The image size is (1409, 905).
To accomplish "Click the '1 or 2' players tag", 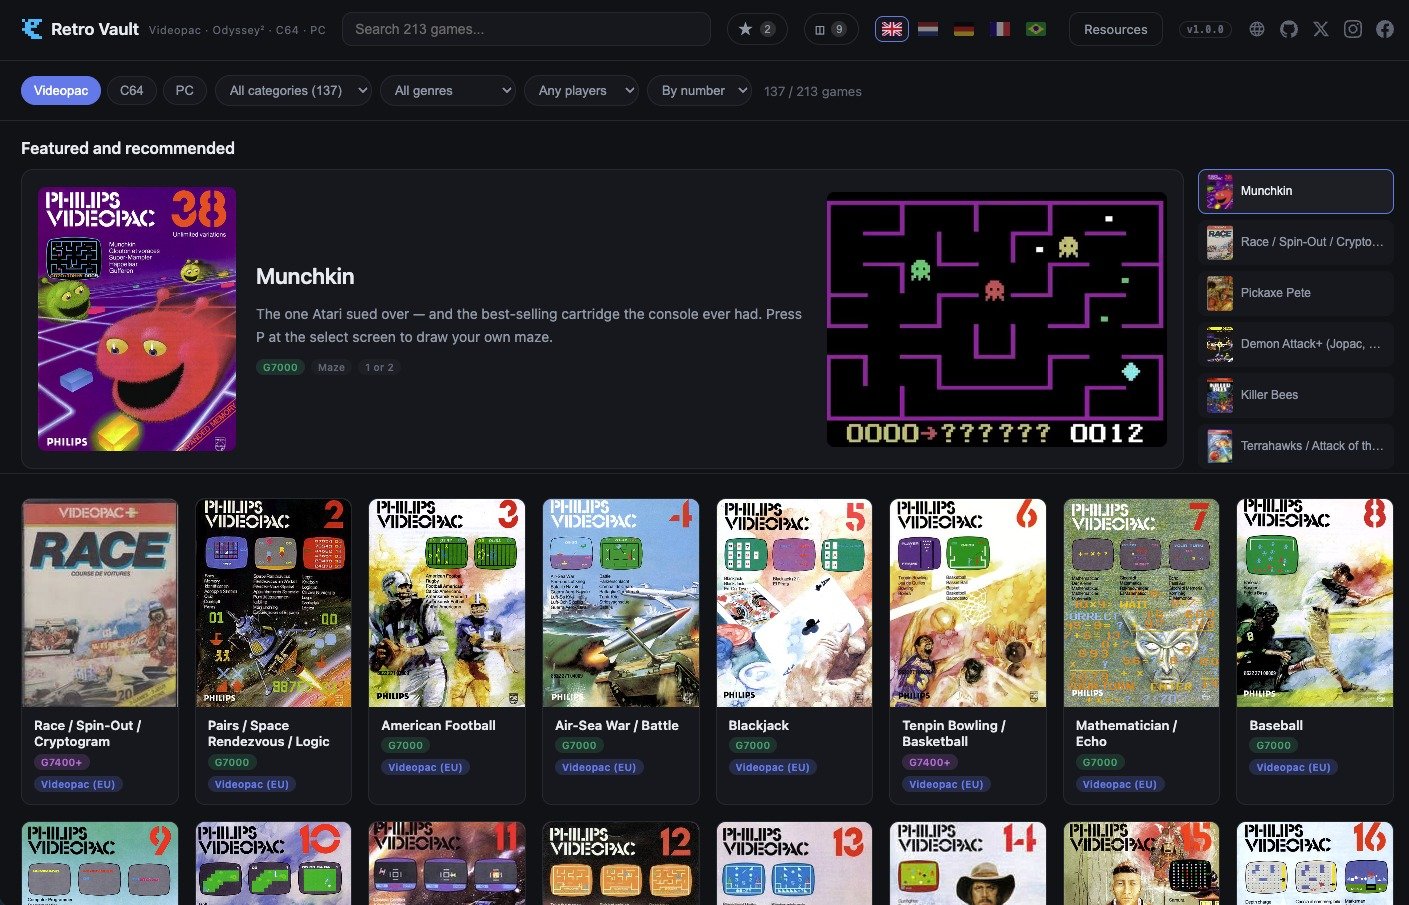I will point(379,367).
